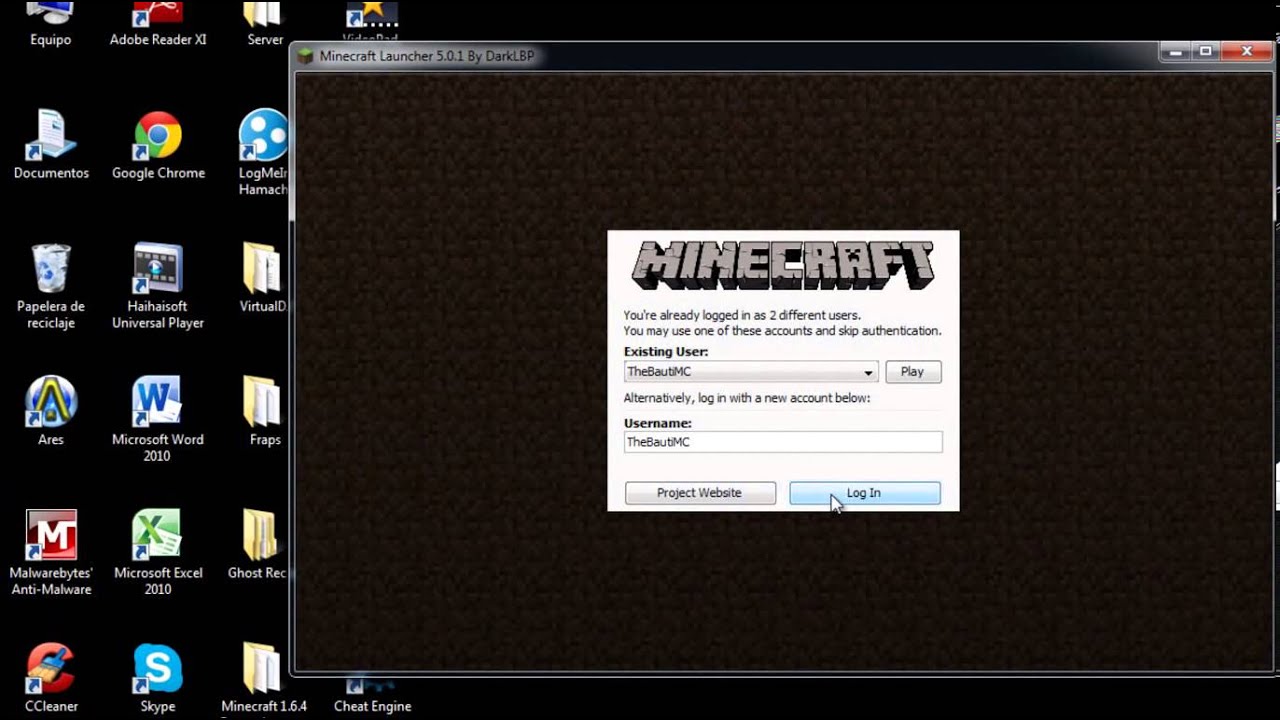The image size is (1280, 720).
Task: Maximize the Minecraft Launcher window
Action: [1206, 51]
